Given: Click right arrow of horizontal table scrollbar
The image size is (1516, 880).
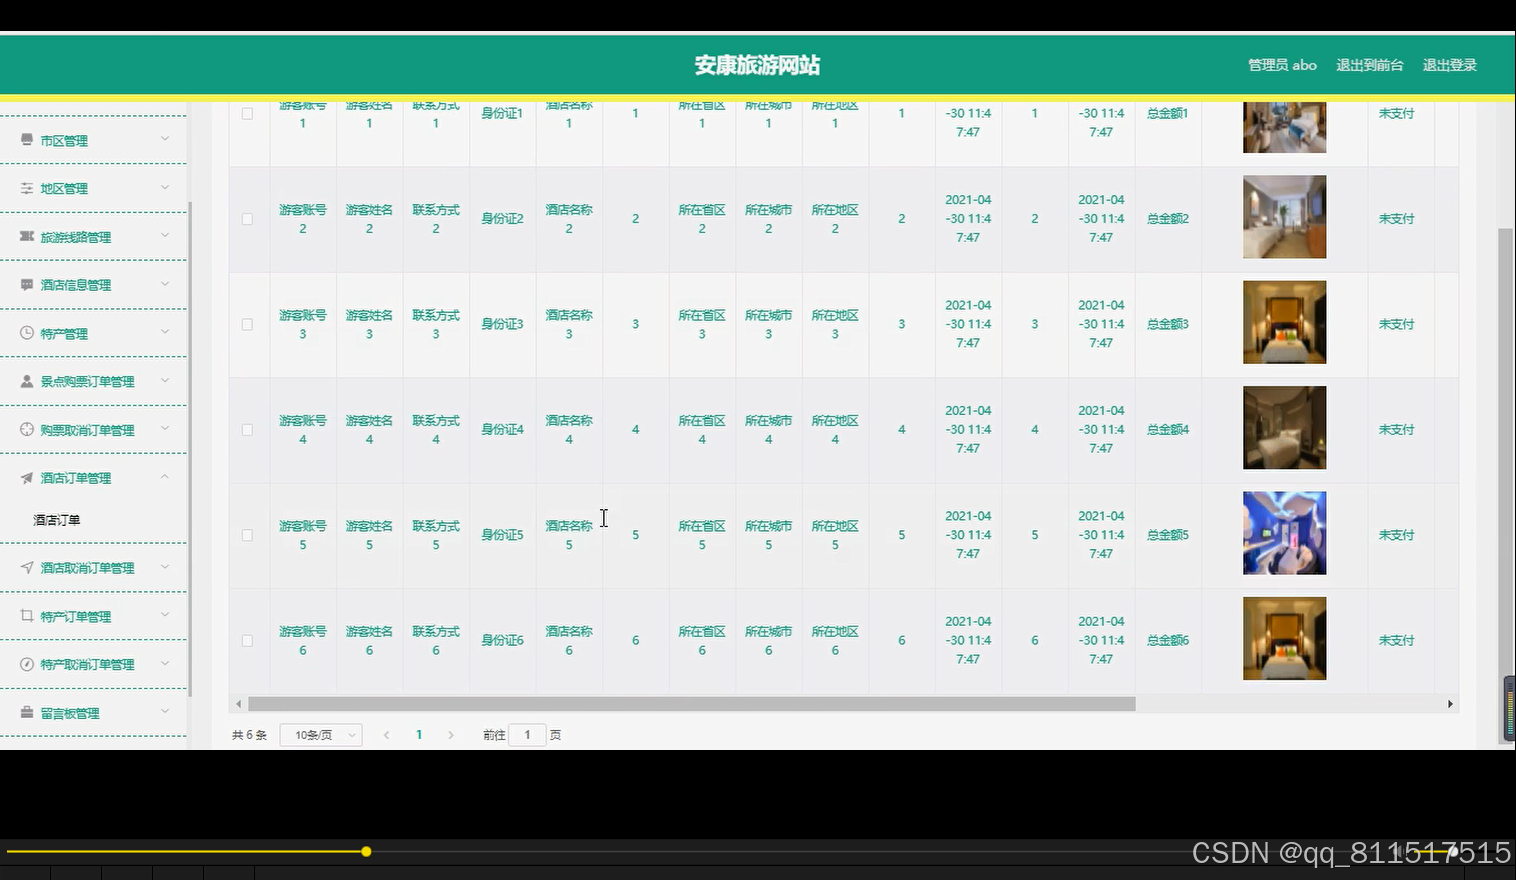Looking at the screenshot, I should pyautogui.click(x=1450, y=704).
